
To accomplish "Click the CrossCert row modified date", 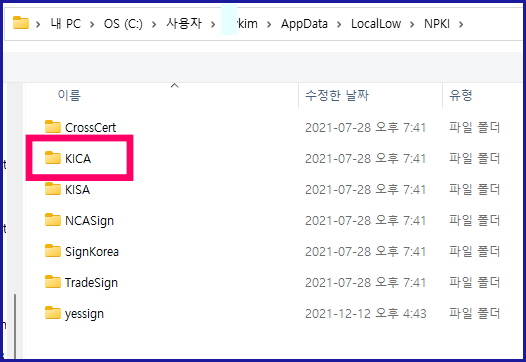I will (x=365, y=127).
